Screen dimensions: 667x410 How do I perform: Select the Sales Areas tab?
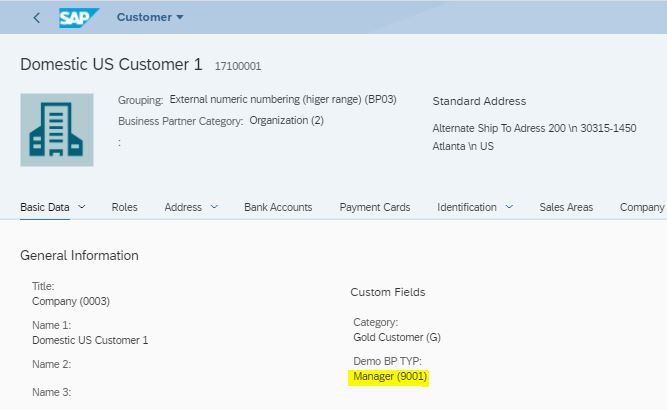566,207
